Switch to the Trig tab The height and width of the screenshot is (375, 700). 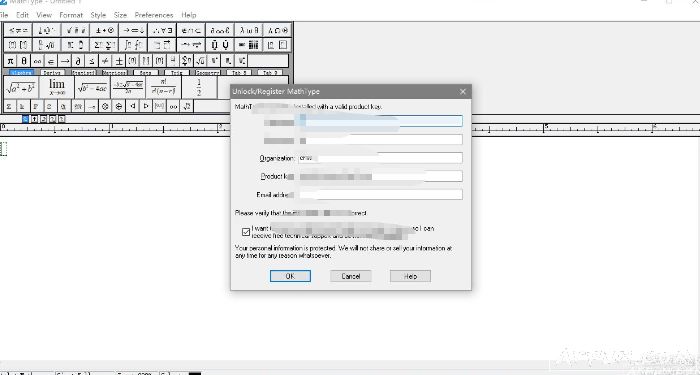pos(176,72)
